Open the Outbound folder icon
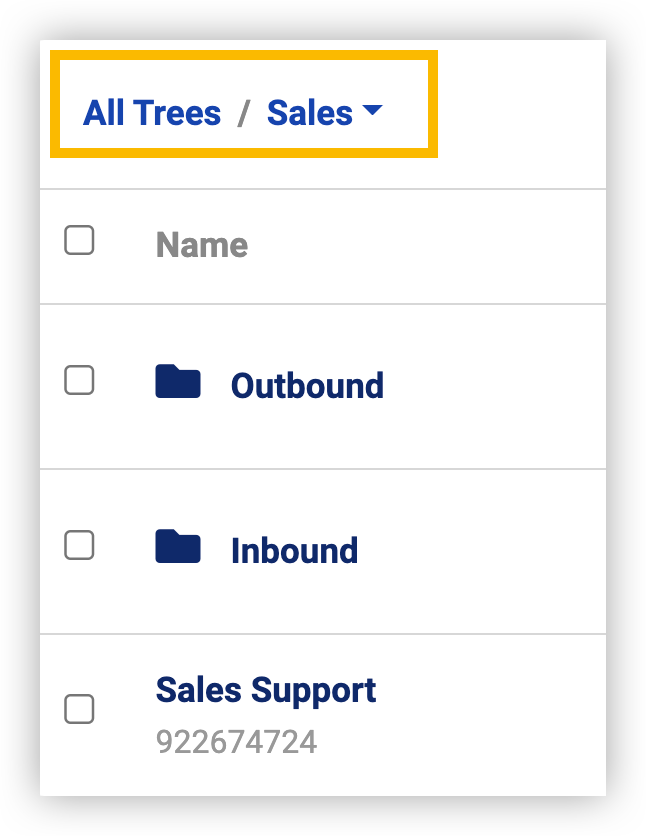The width and height of the screenshot is (646, 836). click(x=177, y=381)
